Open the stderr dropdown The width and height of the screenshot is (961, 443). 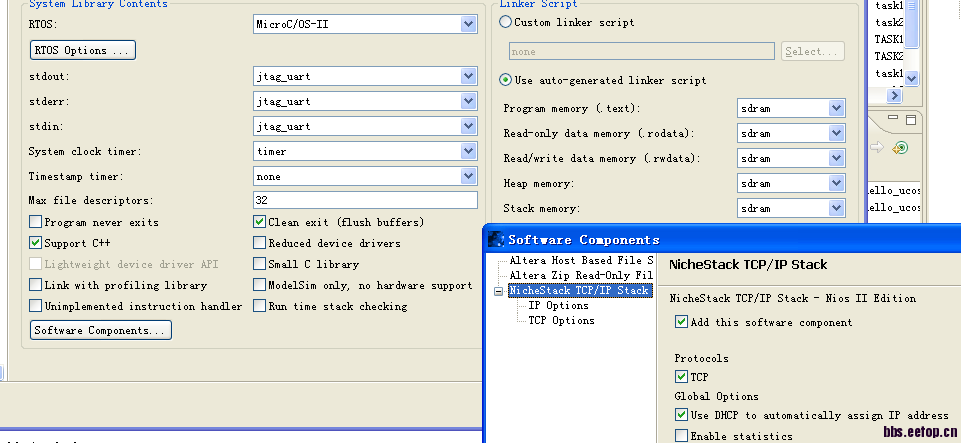point(469,101)
